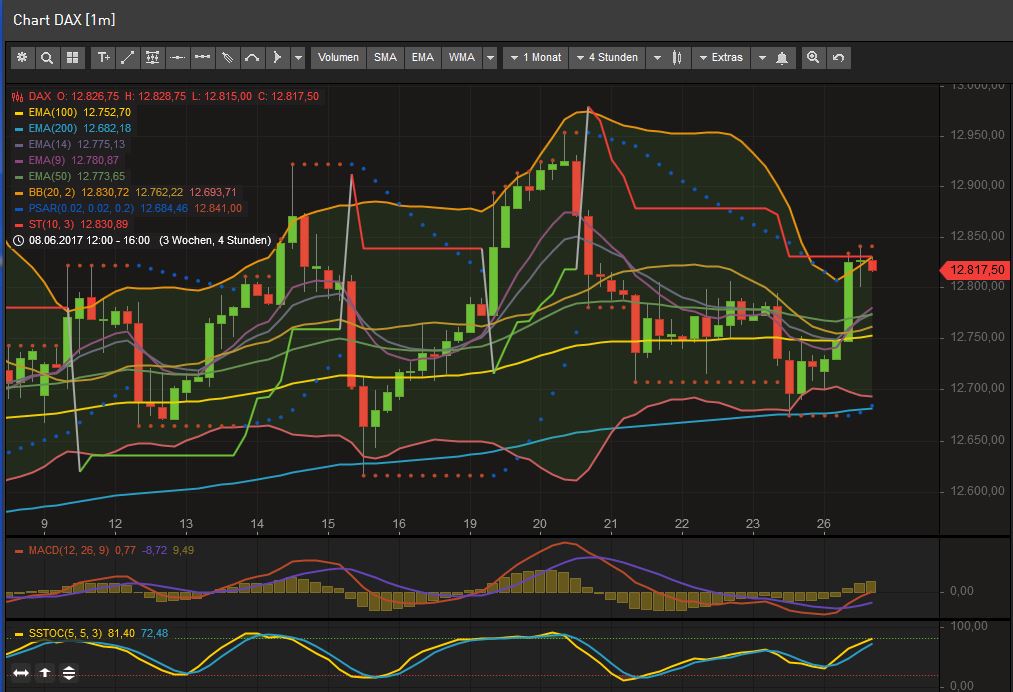The height and width of the screenshot is (692, 1013).
Task: Click the undo reset arrow icon
Action: [x=838, y=58]
